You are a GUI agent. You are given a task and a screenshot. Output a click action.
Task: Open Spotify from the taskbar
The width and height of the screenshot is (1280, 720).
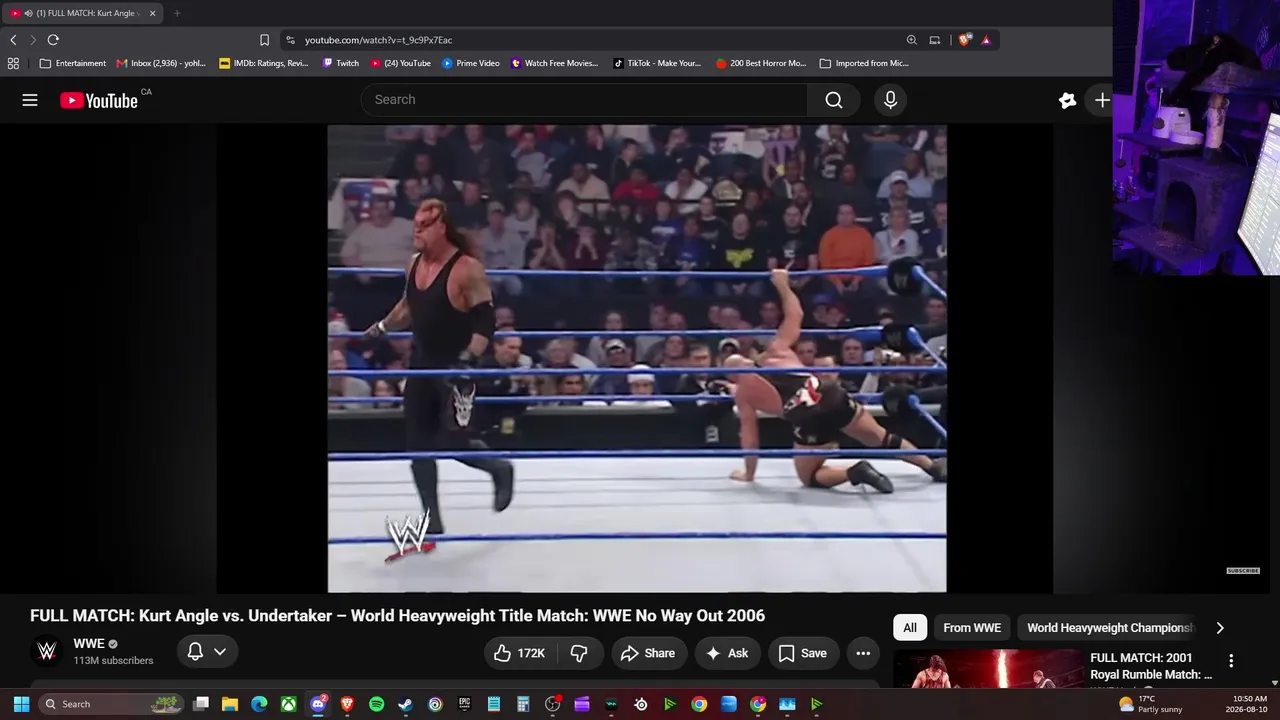(x=376, y=704)
